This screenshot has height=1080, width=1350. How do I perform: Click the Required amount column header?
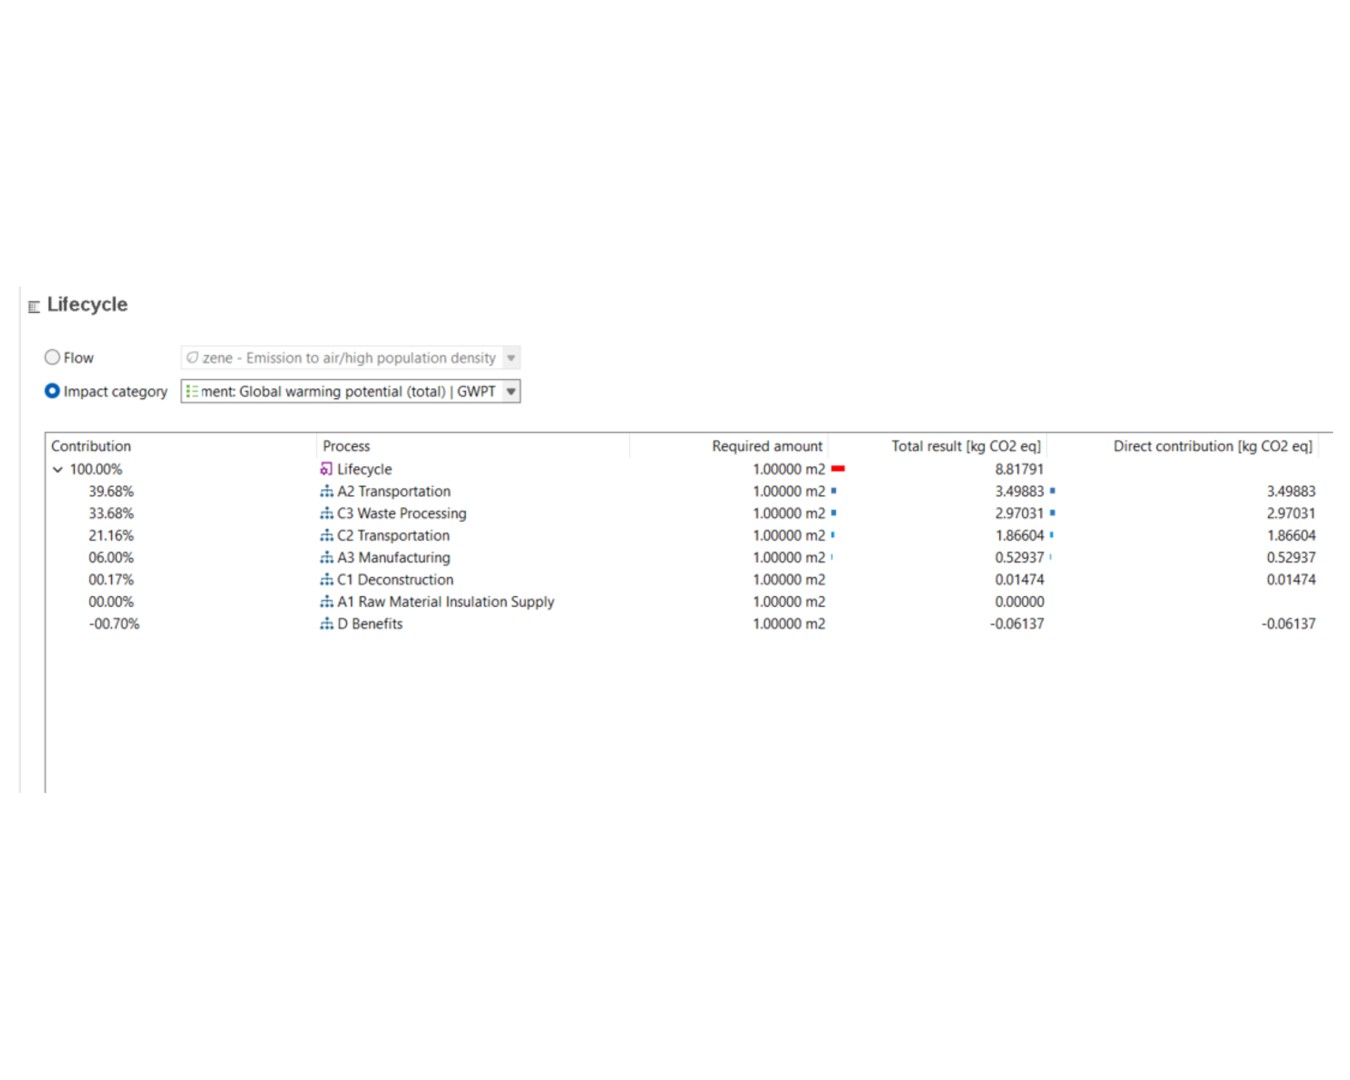click(766, 446)
